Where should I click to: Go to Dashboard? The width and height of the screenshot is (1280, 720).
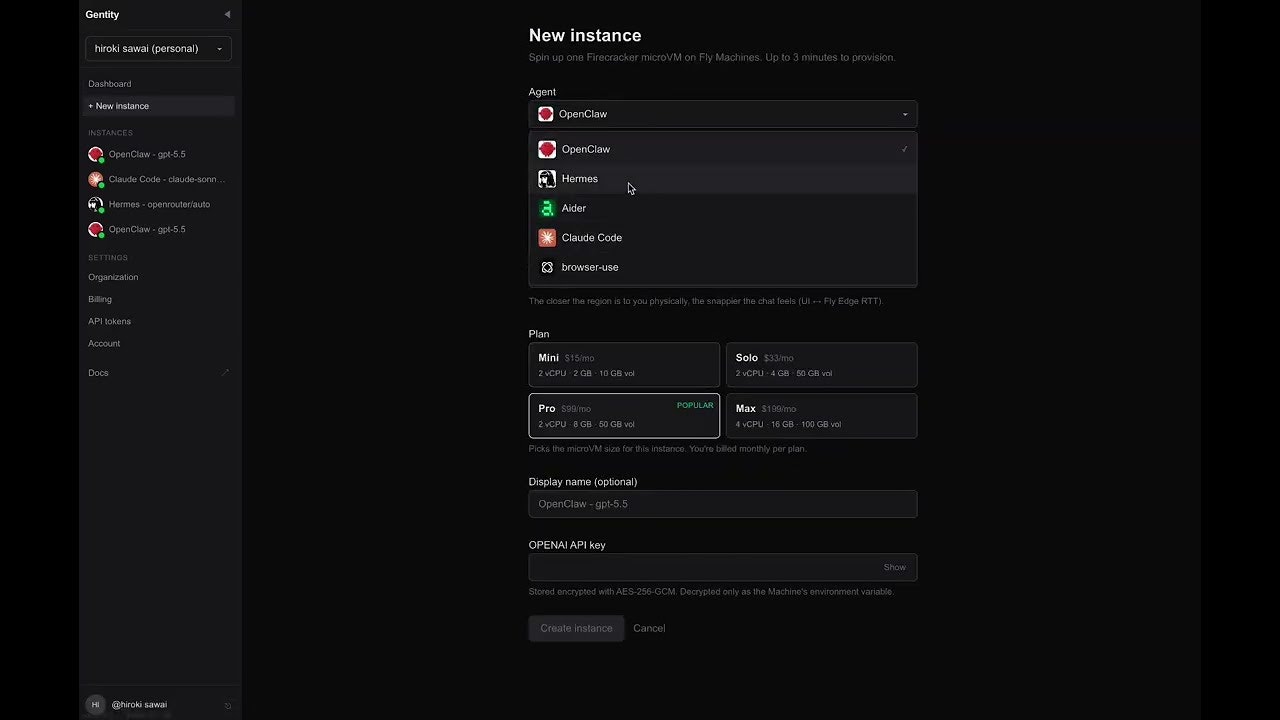(110, 84)
